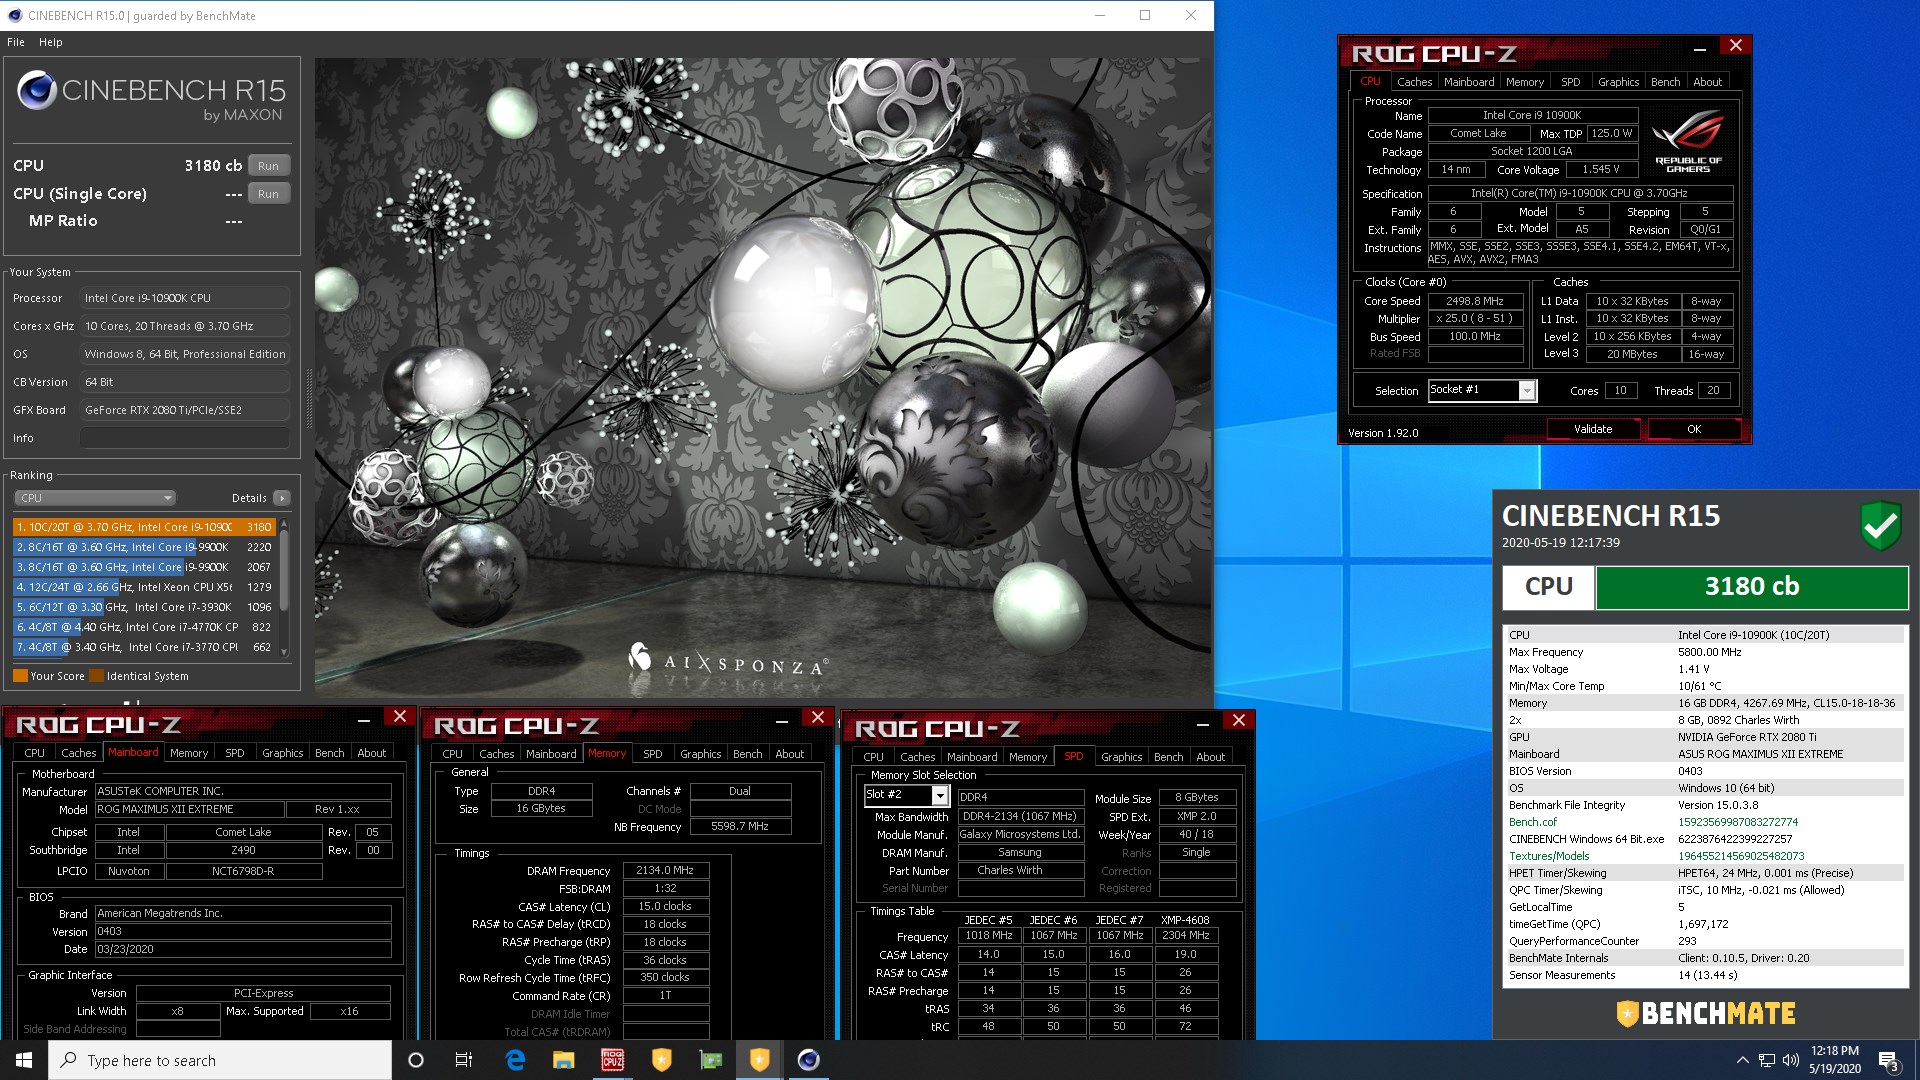Viewport: 1920px width, 1080px height.
Task: Click the taskbar clock showing 12:18 PM
Action: pyautogui.click(x=1834, y=1060)
